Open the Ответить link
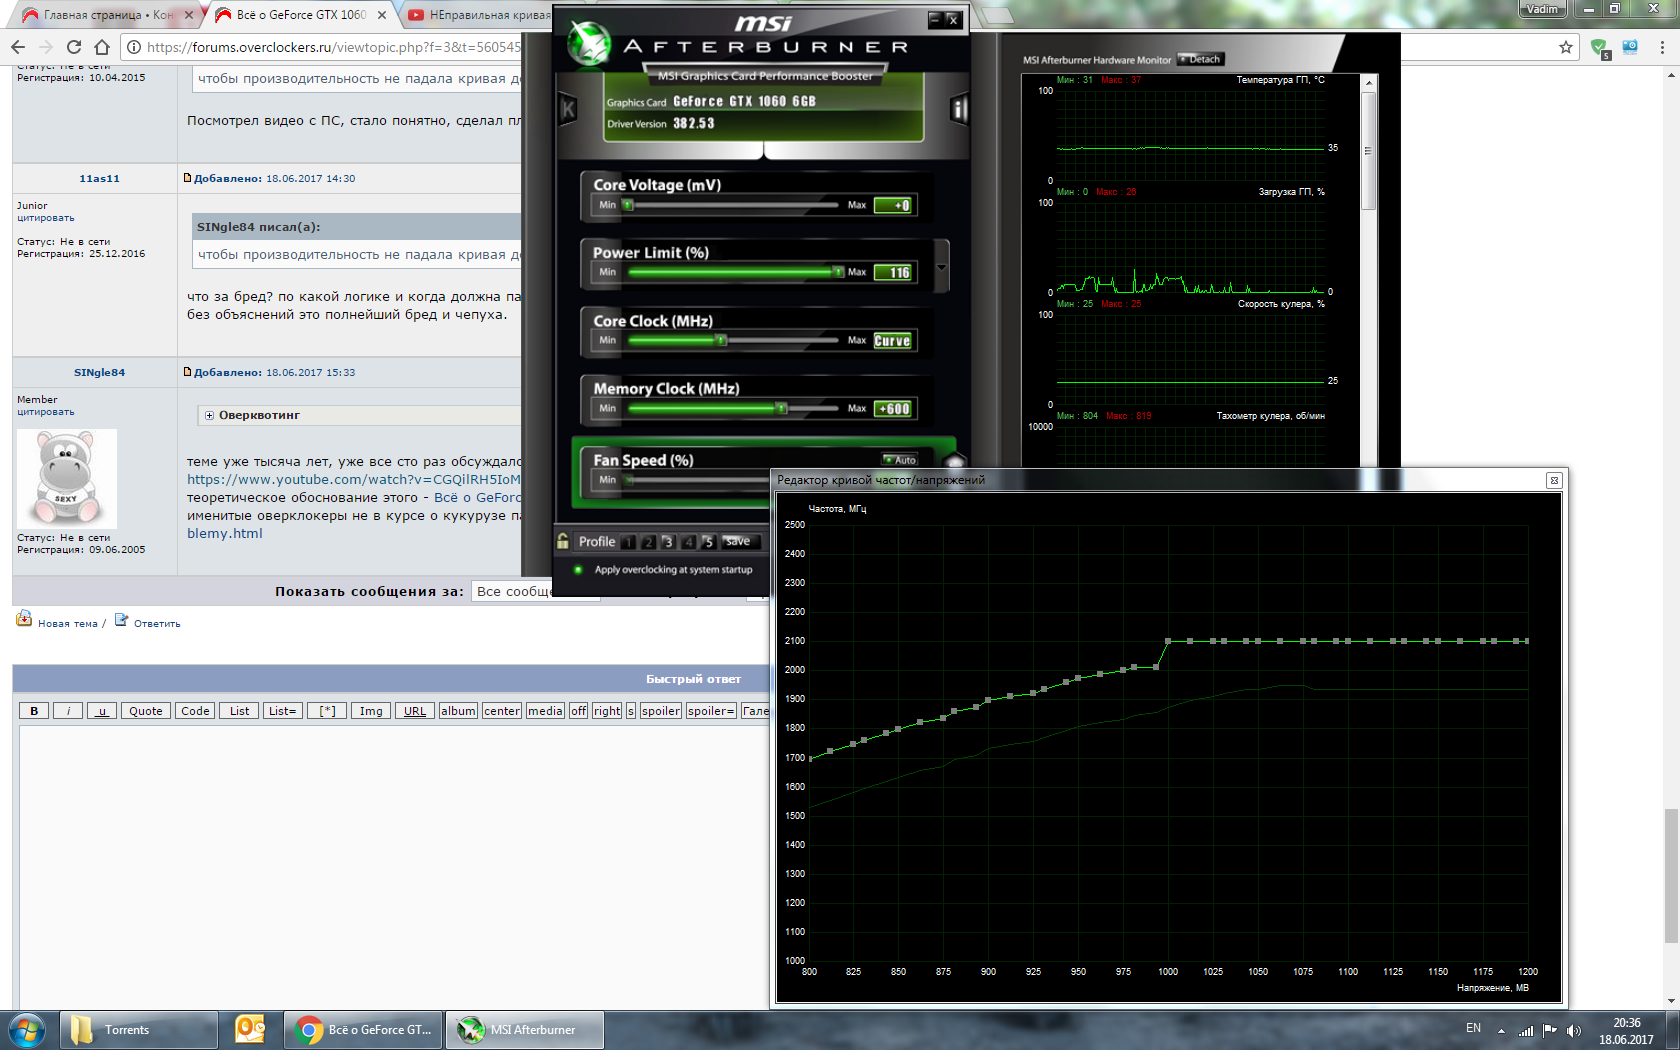The height and width of the screenshot is (1050, 1680). [x=157, y=624]
